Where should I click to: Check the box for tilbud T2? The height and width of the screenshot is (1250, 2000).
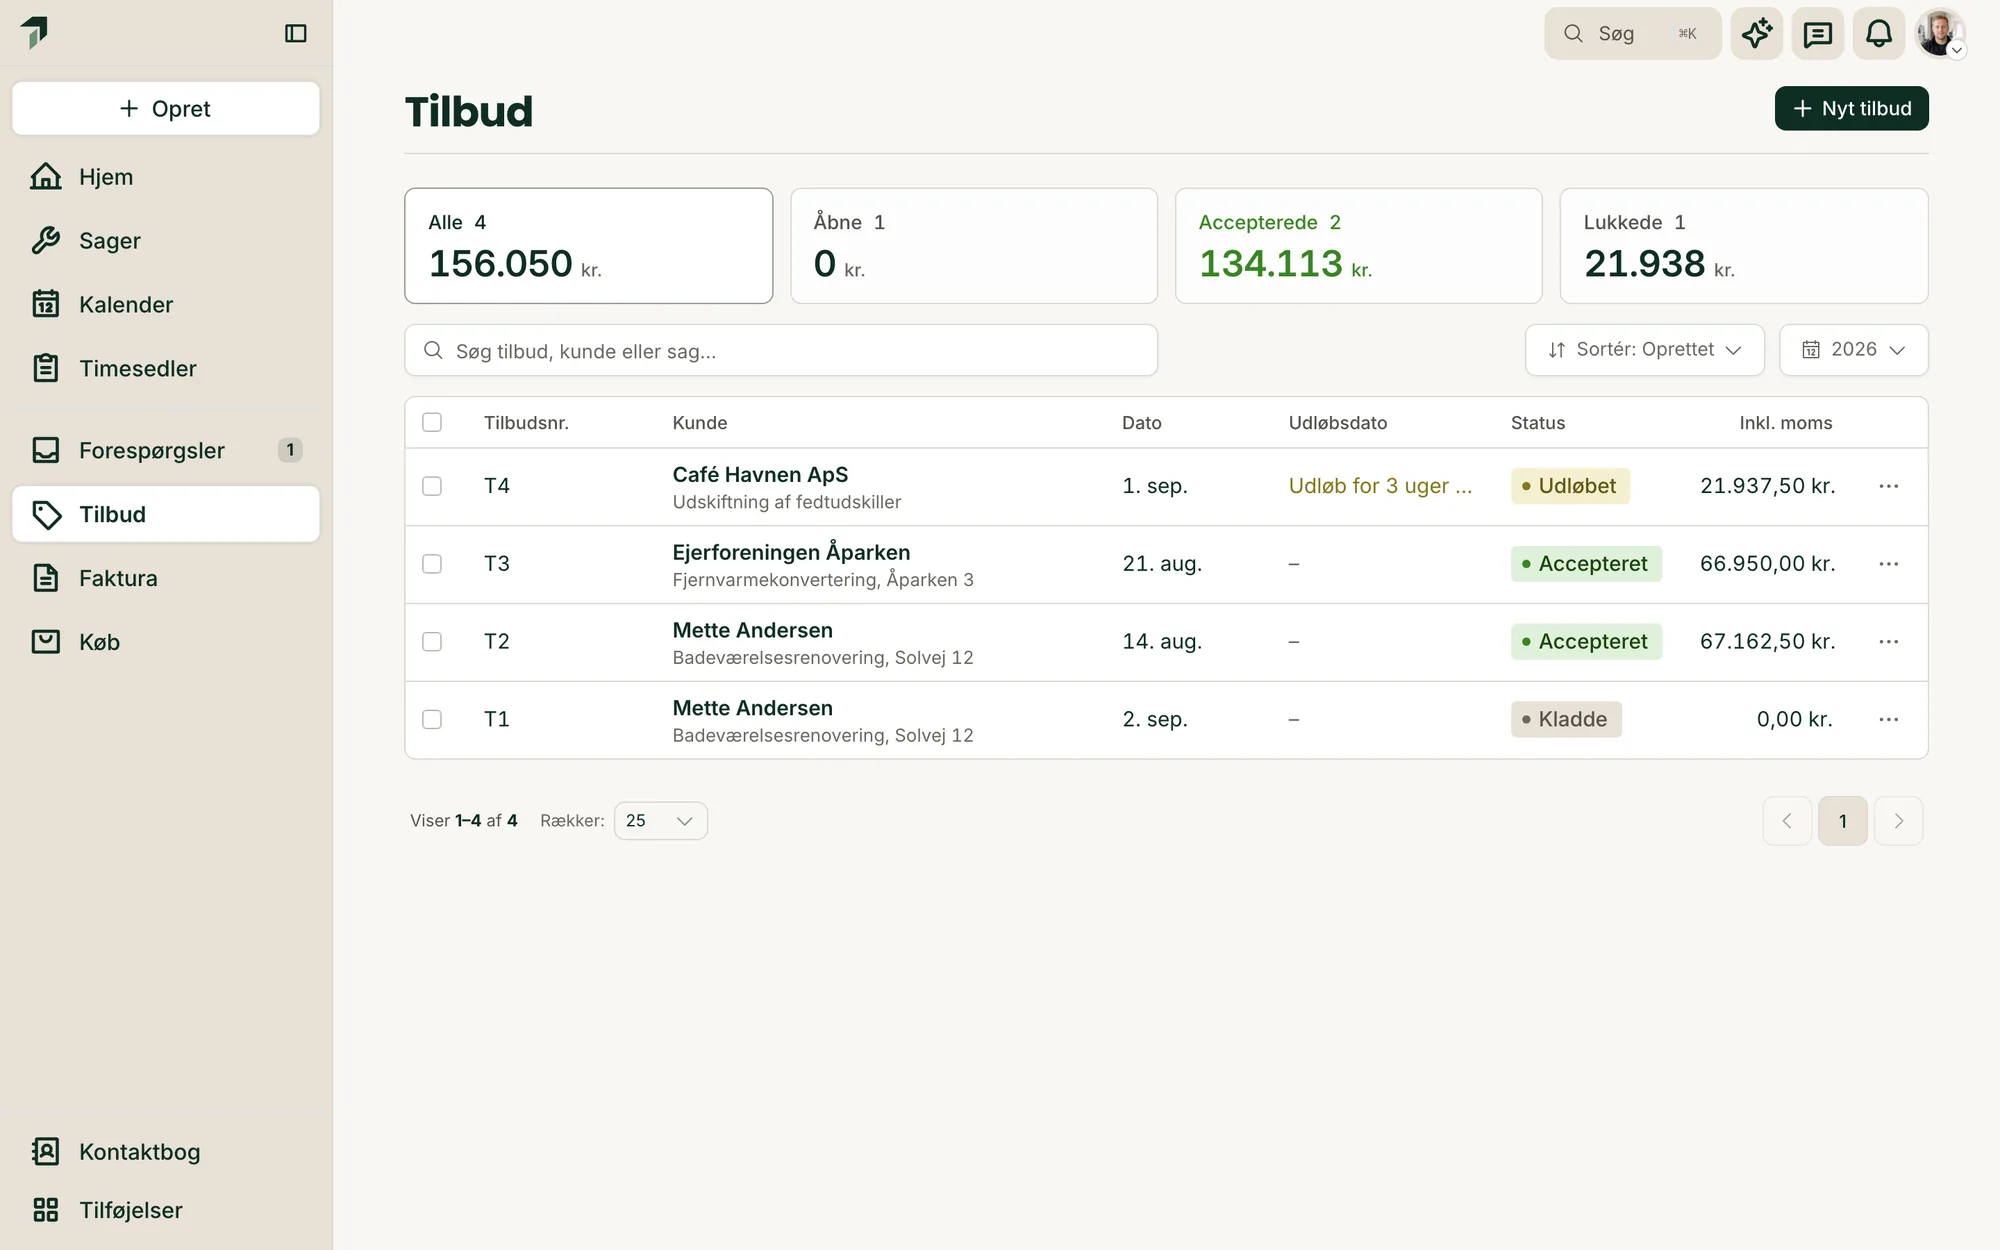pyautogui.click(x=432, y=642)
